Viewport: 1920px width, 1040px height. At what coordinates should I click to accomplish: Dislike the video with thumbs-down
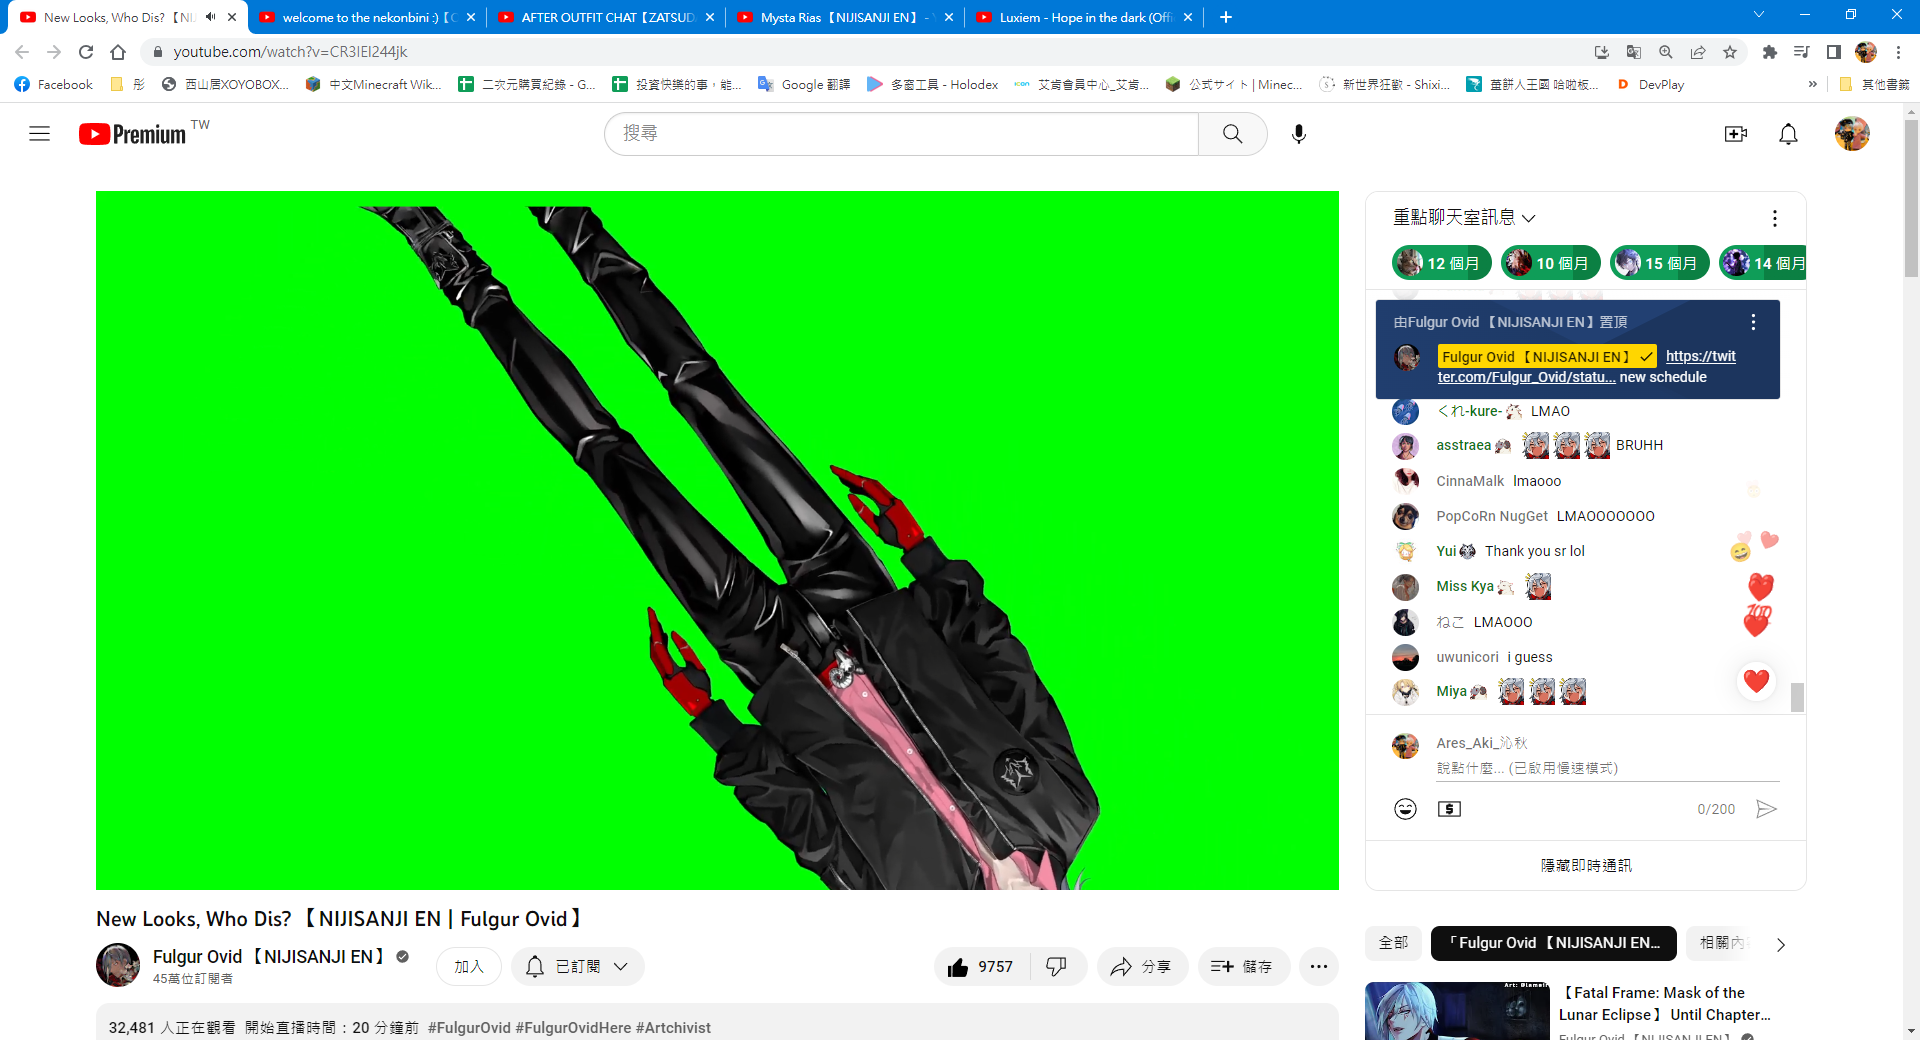coord(1057,967)
